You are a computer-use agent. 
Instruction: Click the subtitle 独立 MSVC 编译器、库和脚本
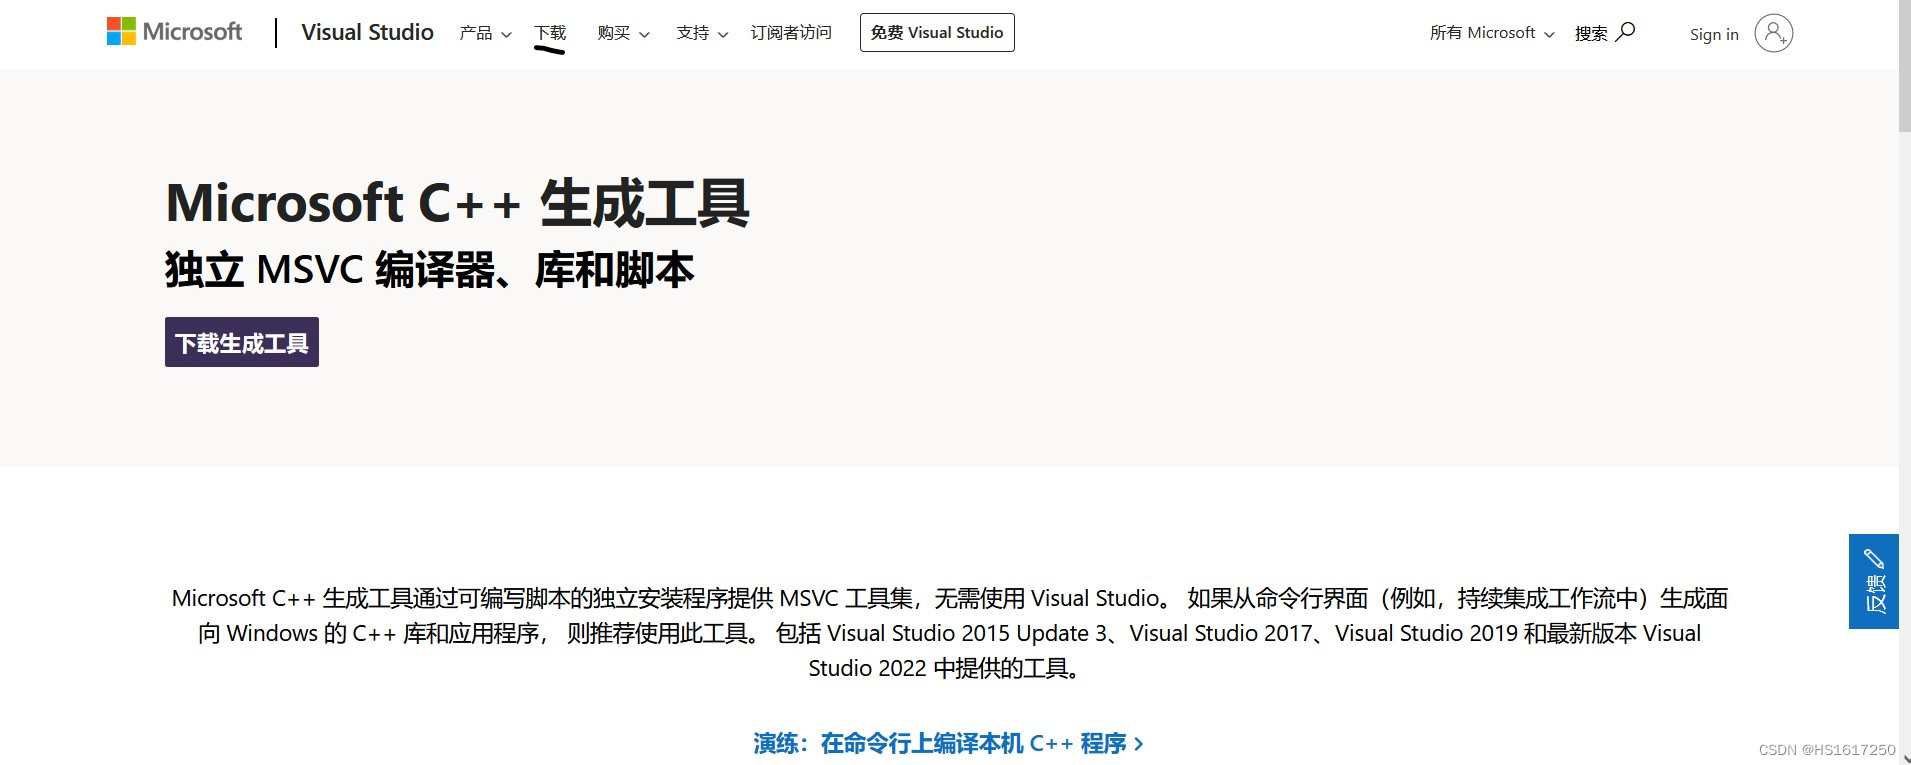coord(429,270)
